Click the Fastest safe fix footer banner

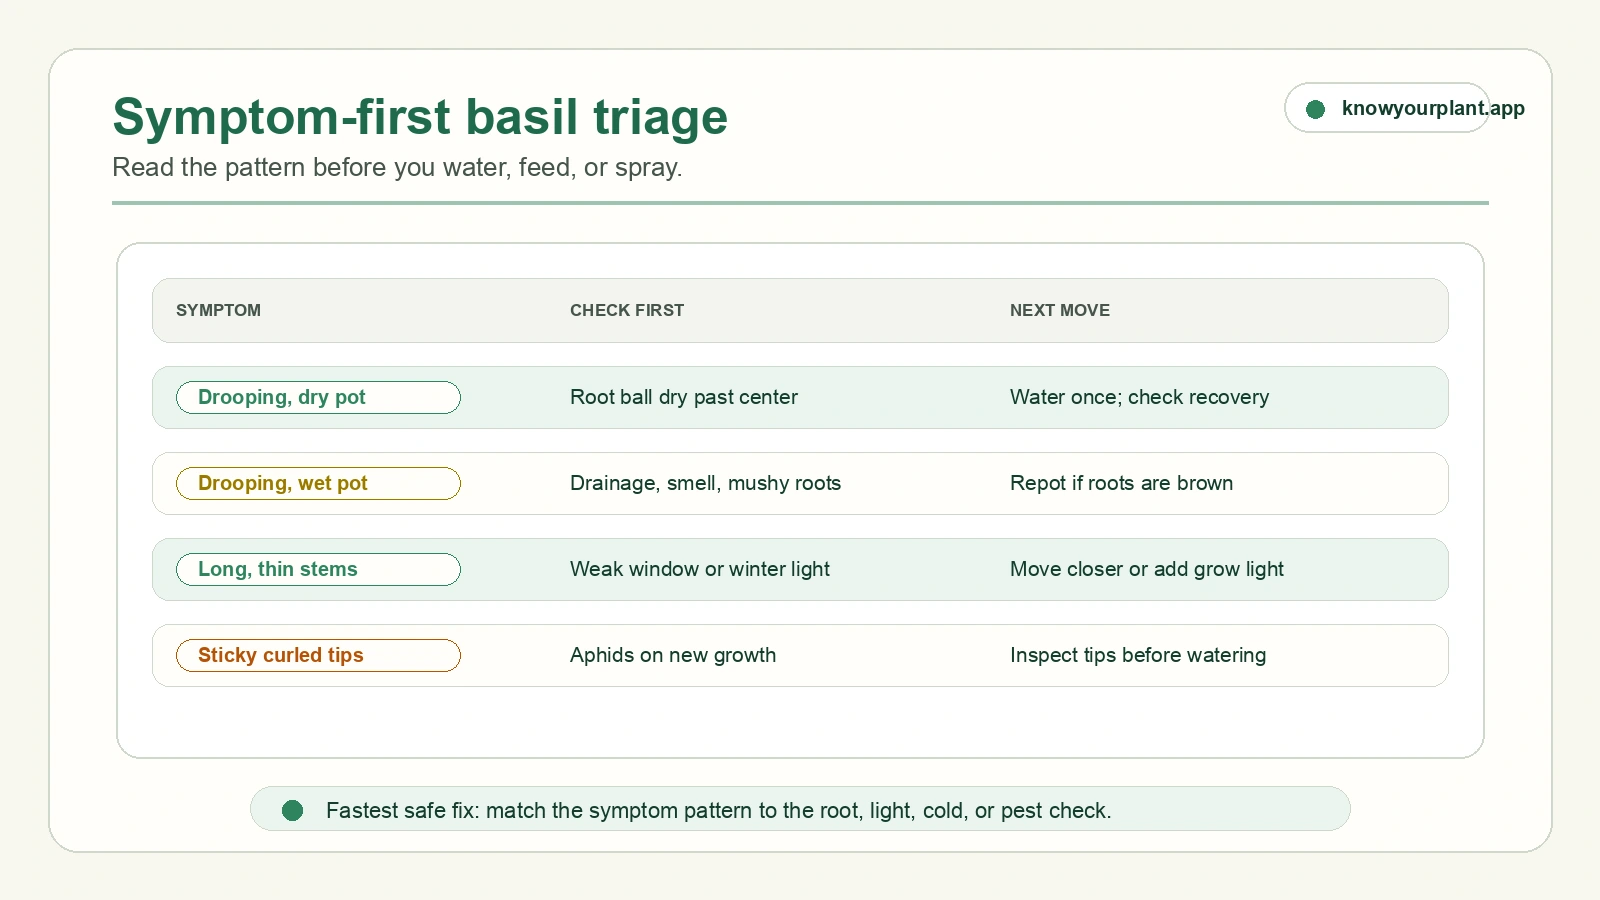[800, 809]
